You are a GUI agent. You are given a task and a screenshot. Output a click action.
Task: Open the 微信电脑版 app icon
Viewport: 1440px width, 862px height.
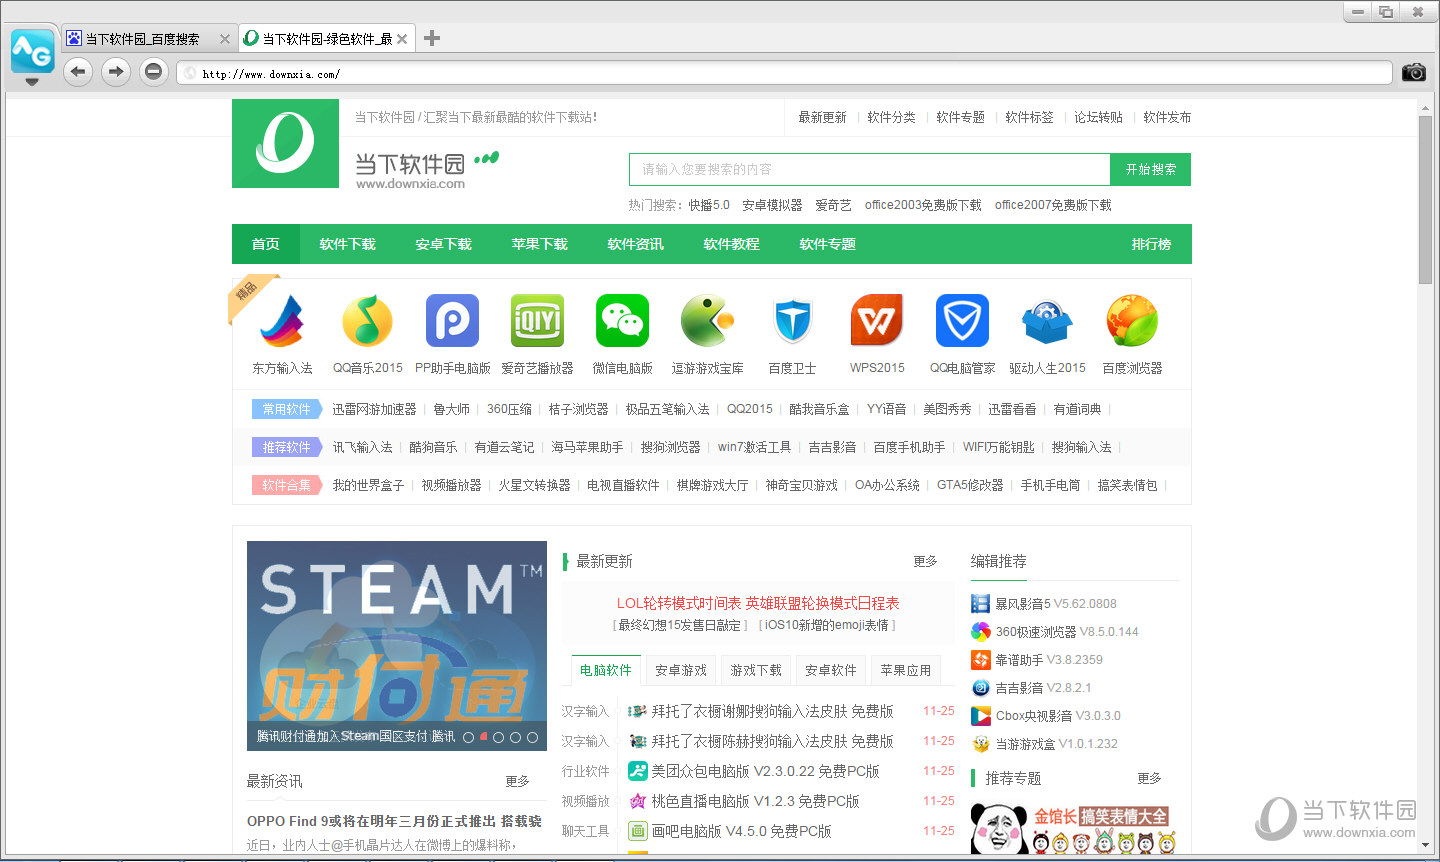[622, 321]
